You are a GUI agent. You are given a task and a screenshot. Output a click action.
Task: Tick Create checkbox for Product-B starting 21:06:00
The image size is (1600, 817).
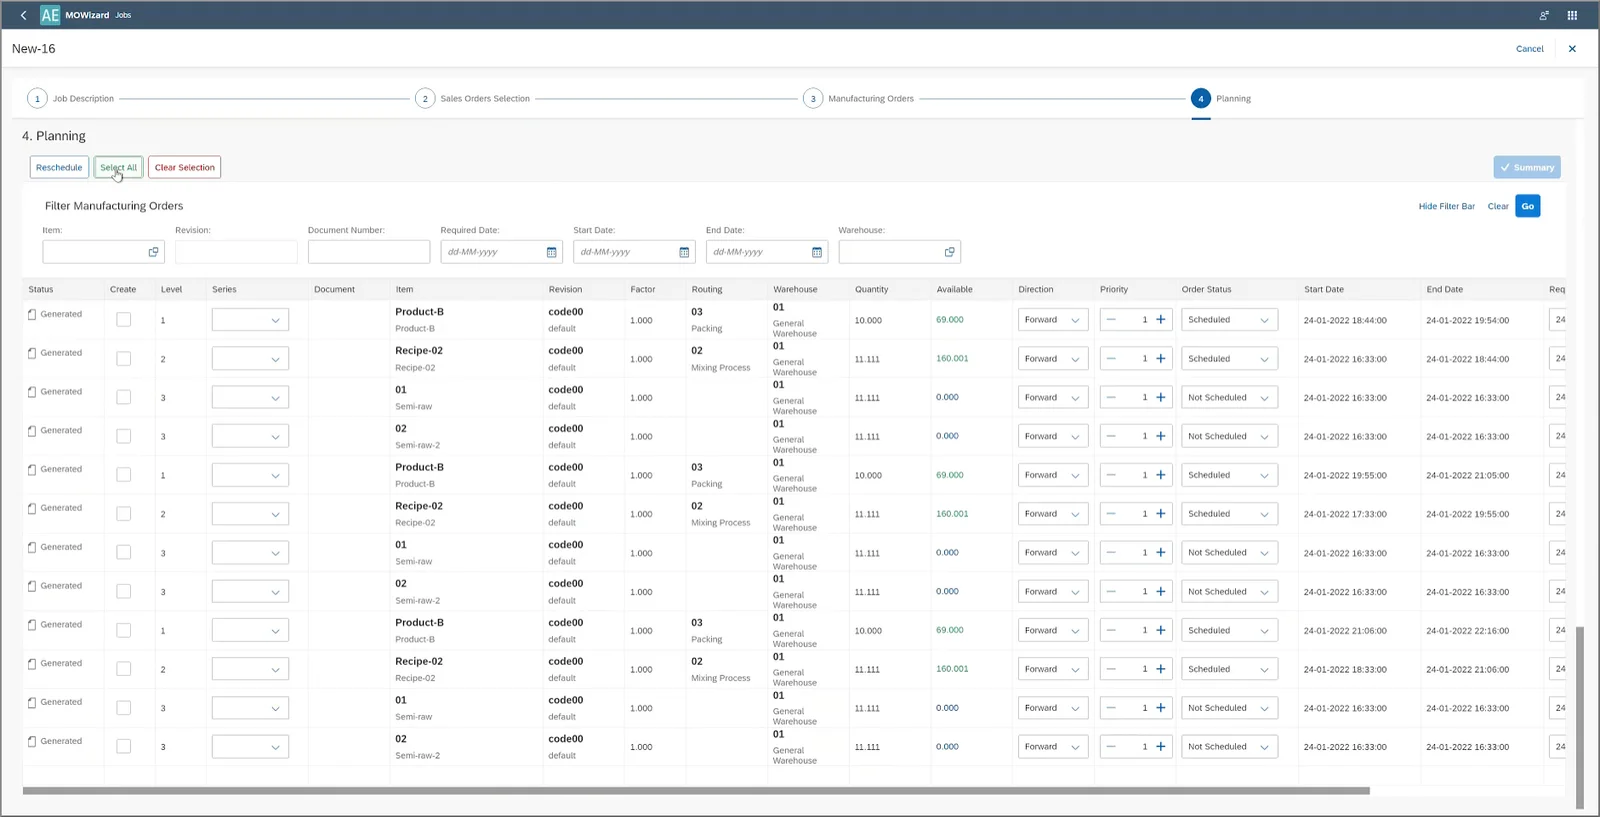click(124, 630)
